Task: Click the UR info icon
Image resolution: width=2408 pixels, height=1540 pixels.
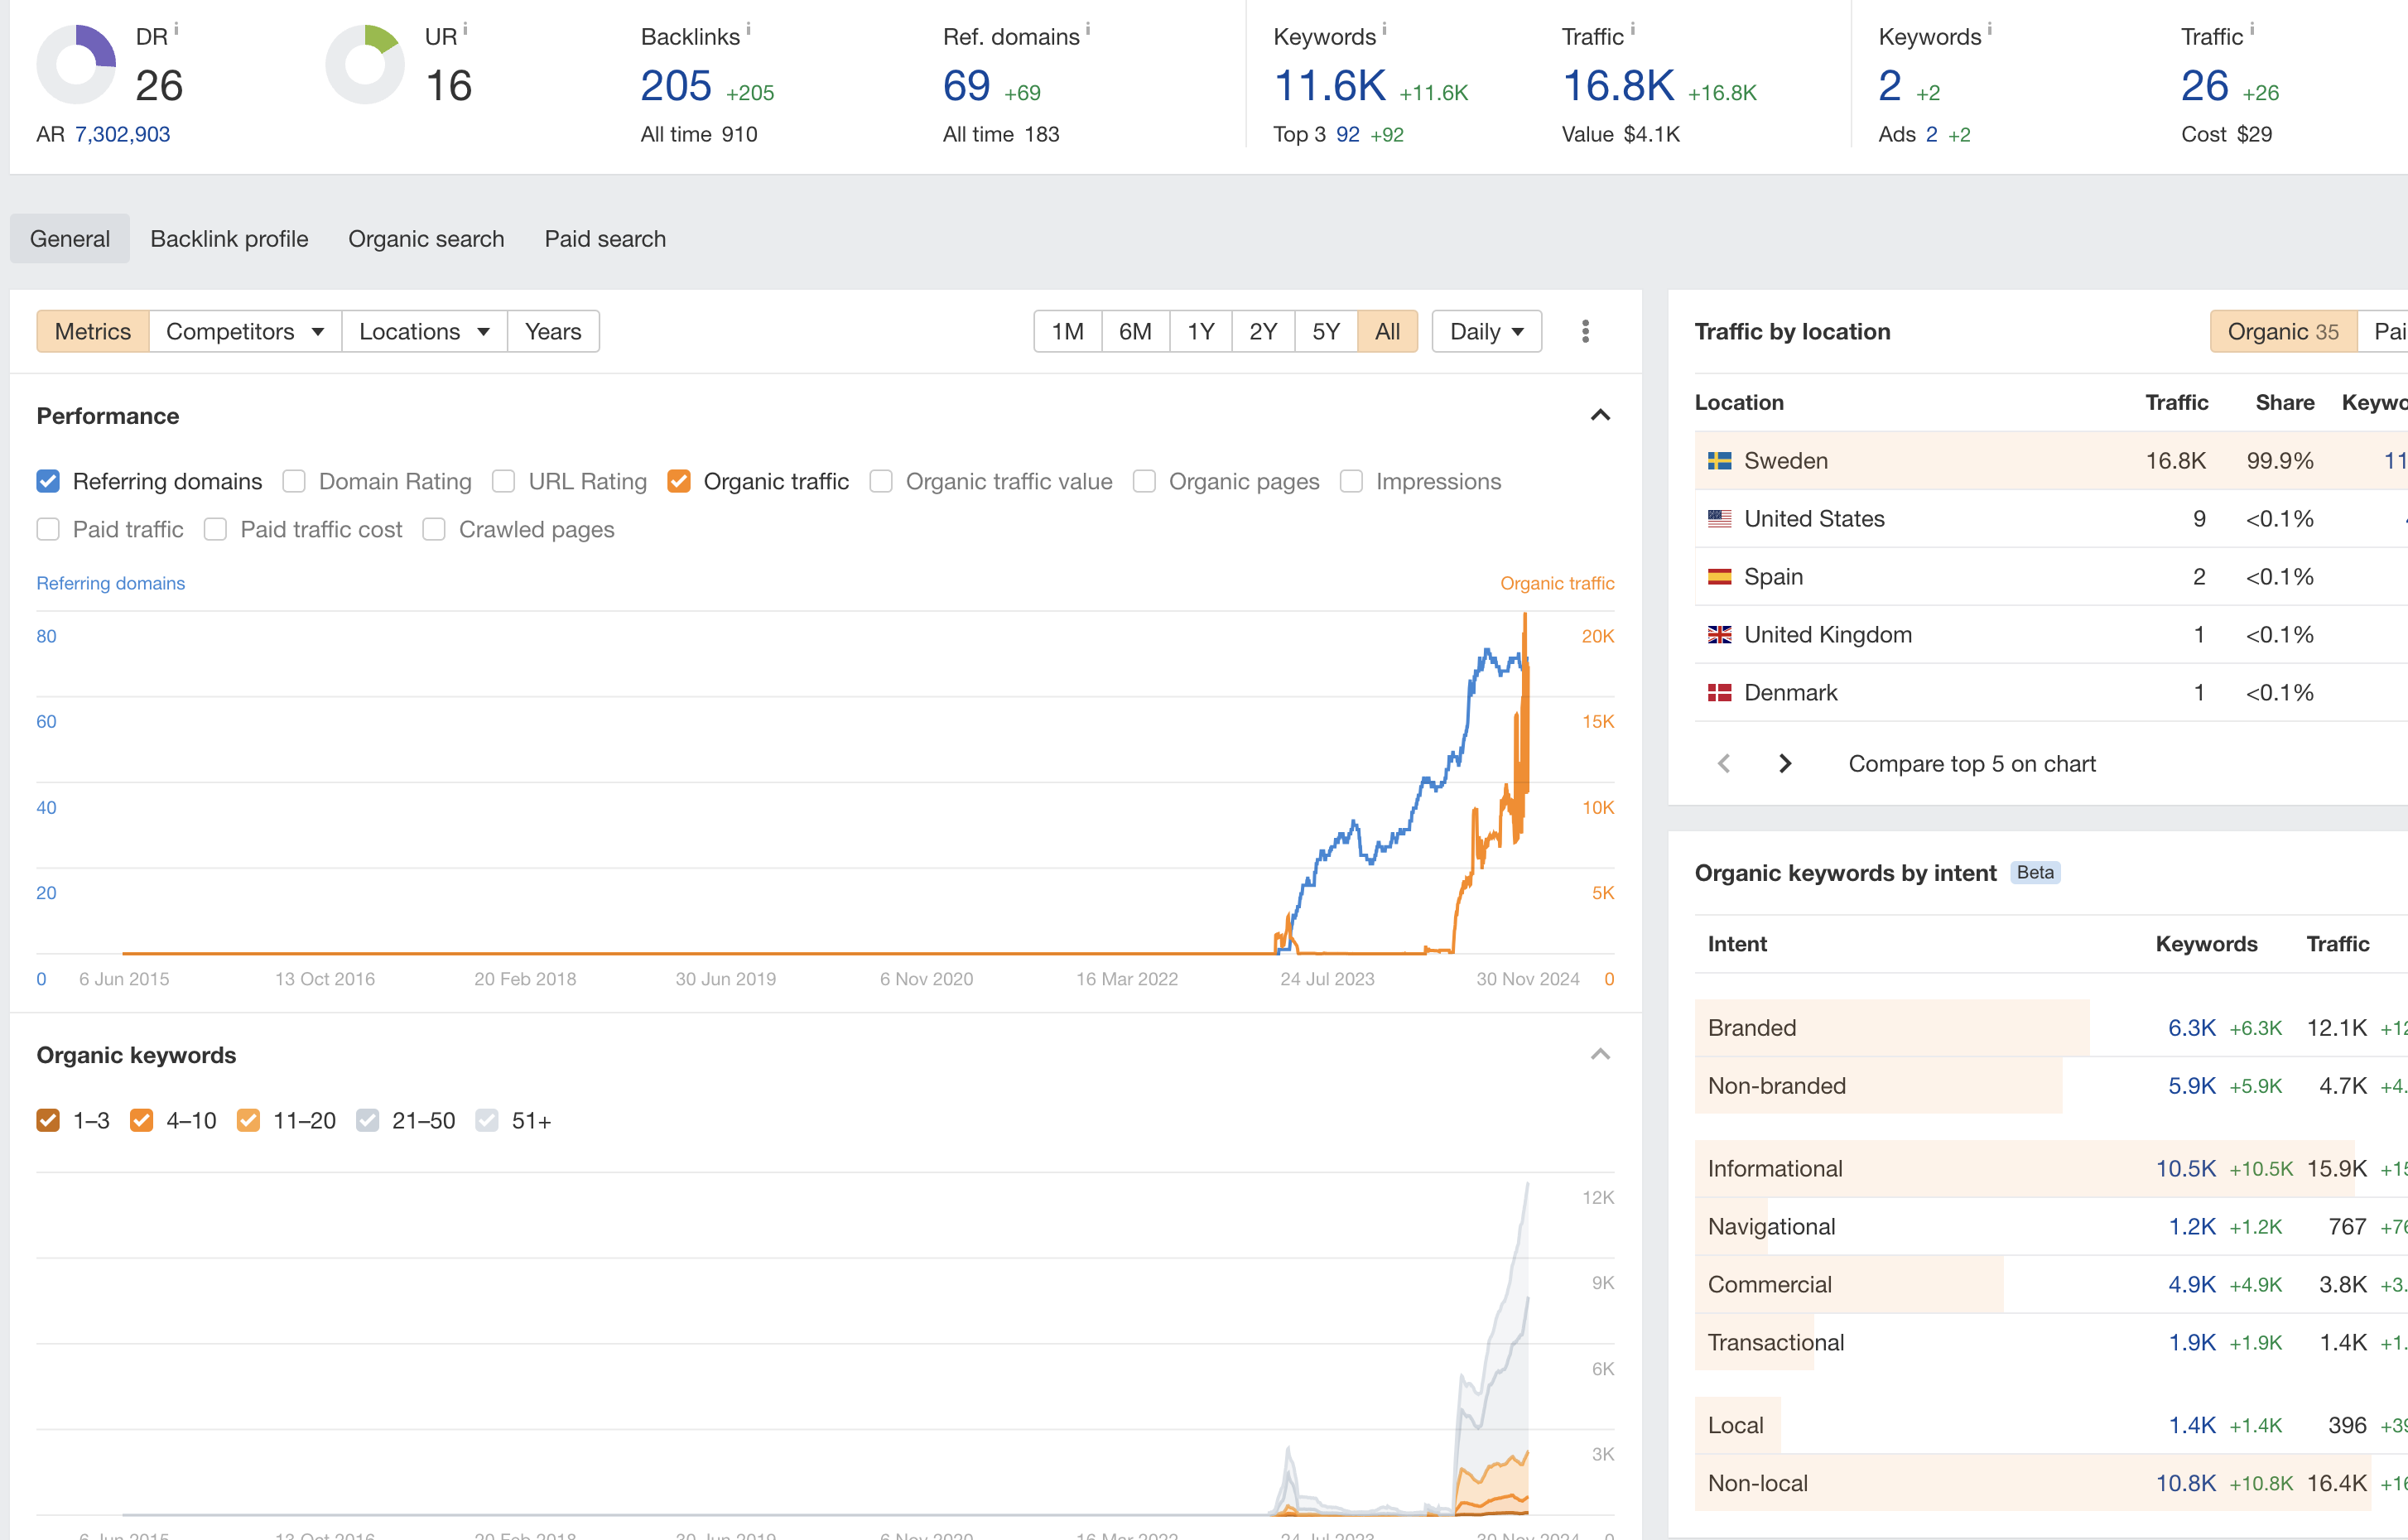Action: (x=465, y=30)
